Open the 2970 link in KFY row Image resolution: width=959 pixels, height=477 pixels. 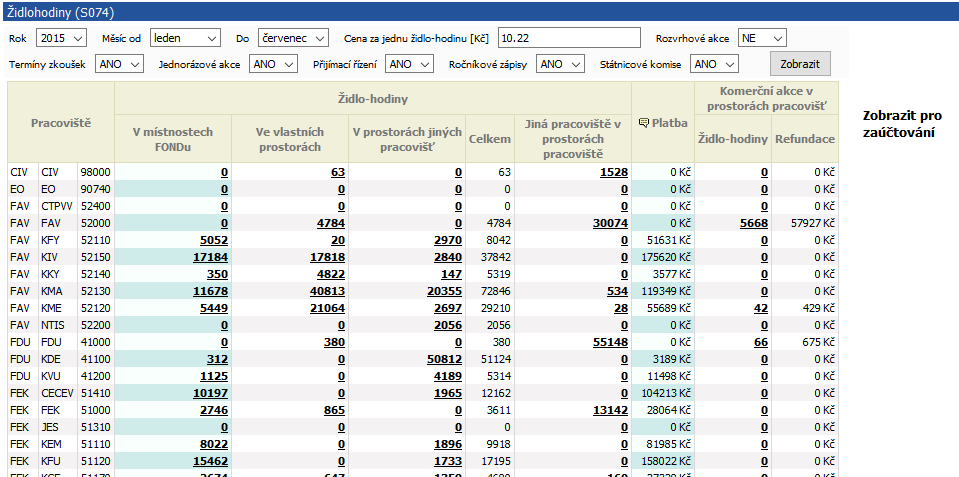(448, 240)
